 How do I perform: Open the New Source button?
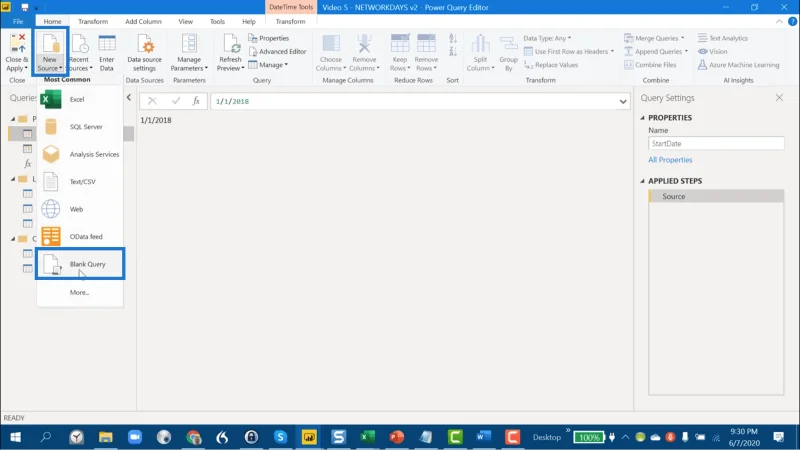pyautogui.click(x=50, y=53)
